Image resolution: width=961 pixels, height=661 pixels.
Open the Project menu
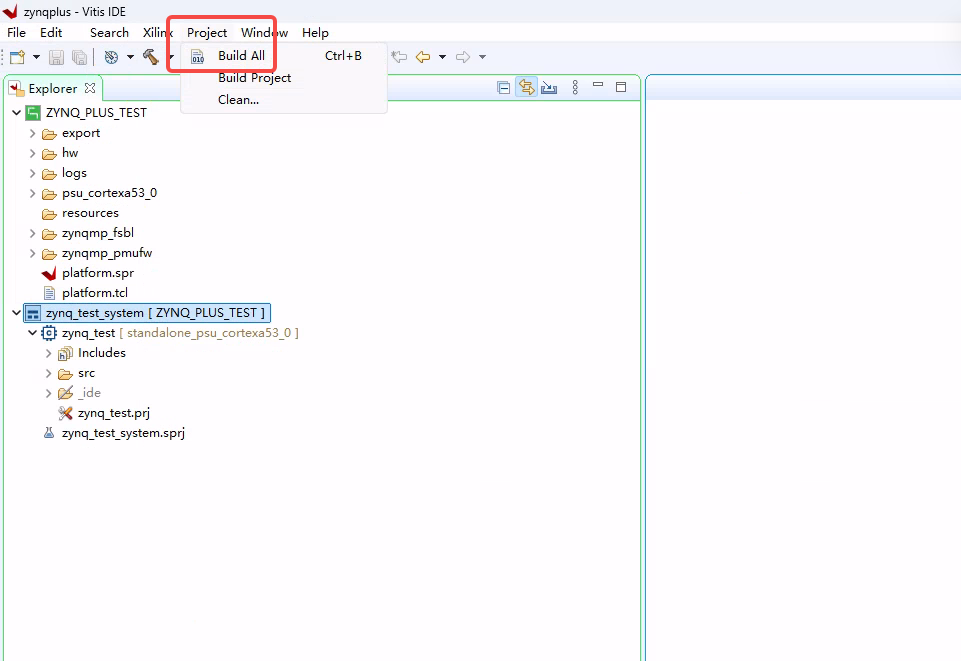(207, 32)
